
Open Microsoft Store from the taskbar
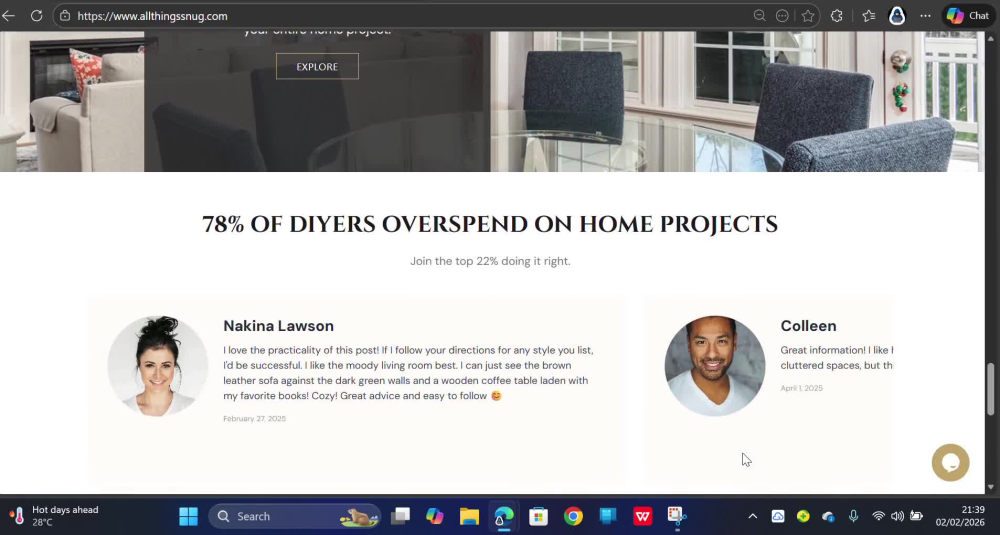pos(538,517)
